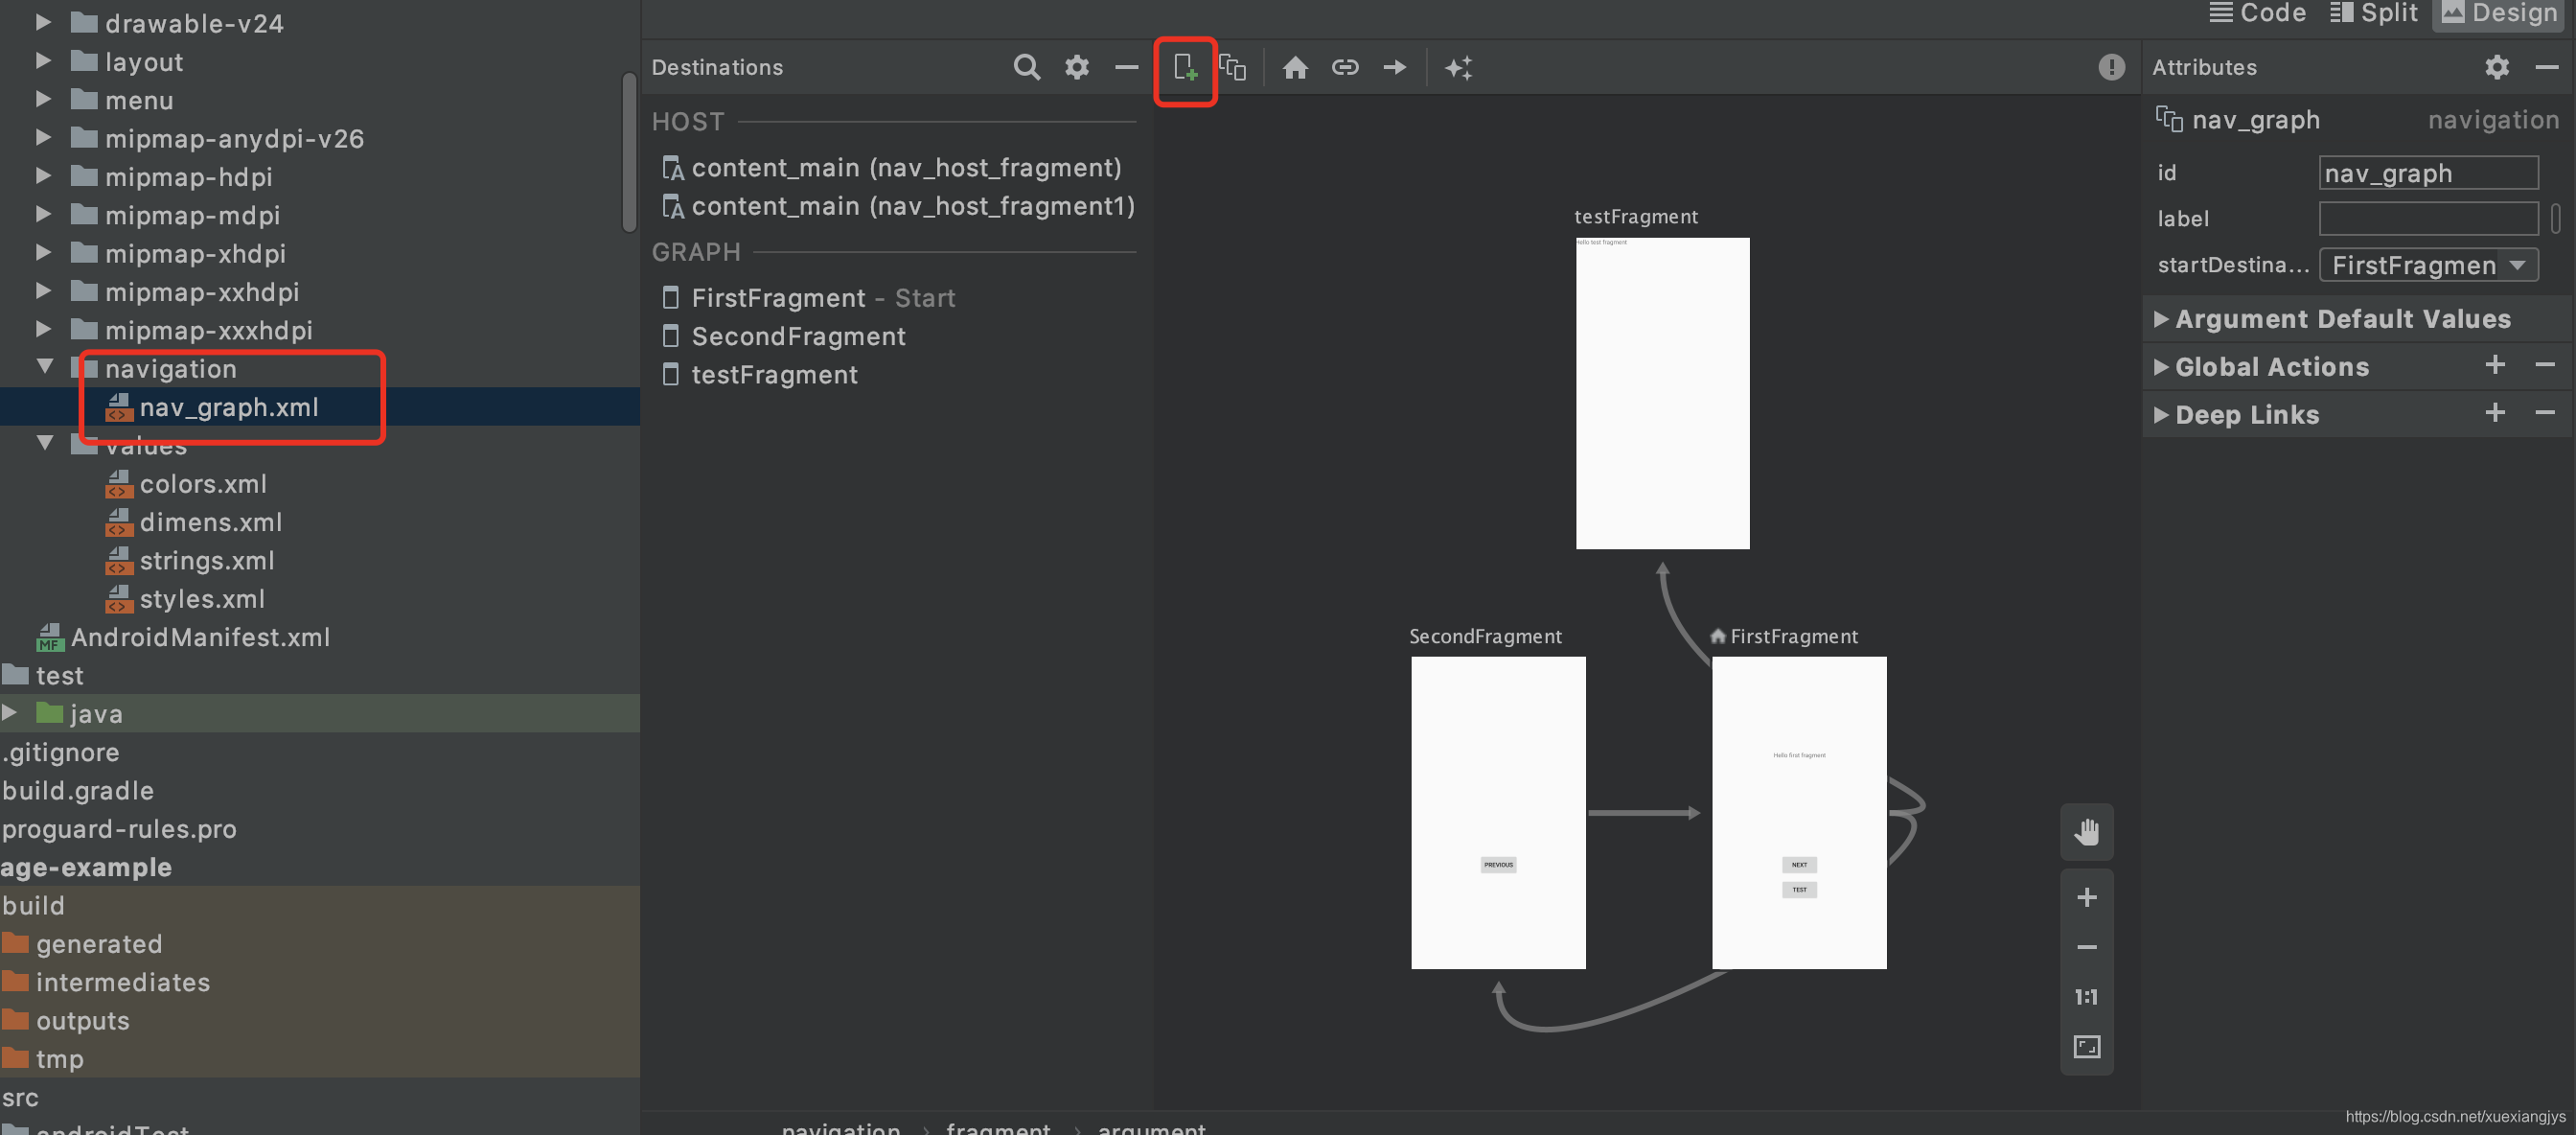The image size is (2576, 1135).
Task: Select FirstFragment - Start in destinations list
Action: [822, 298]
